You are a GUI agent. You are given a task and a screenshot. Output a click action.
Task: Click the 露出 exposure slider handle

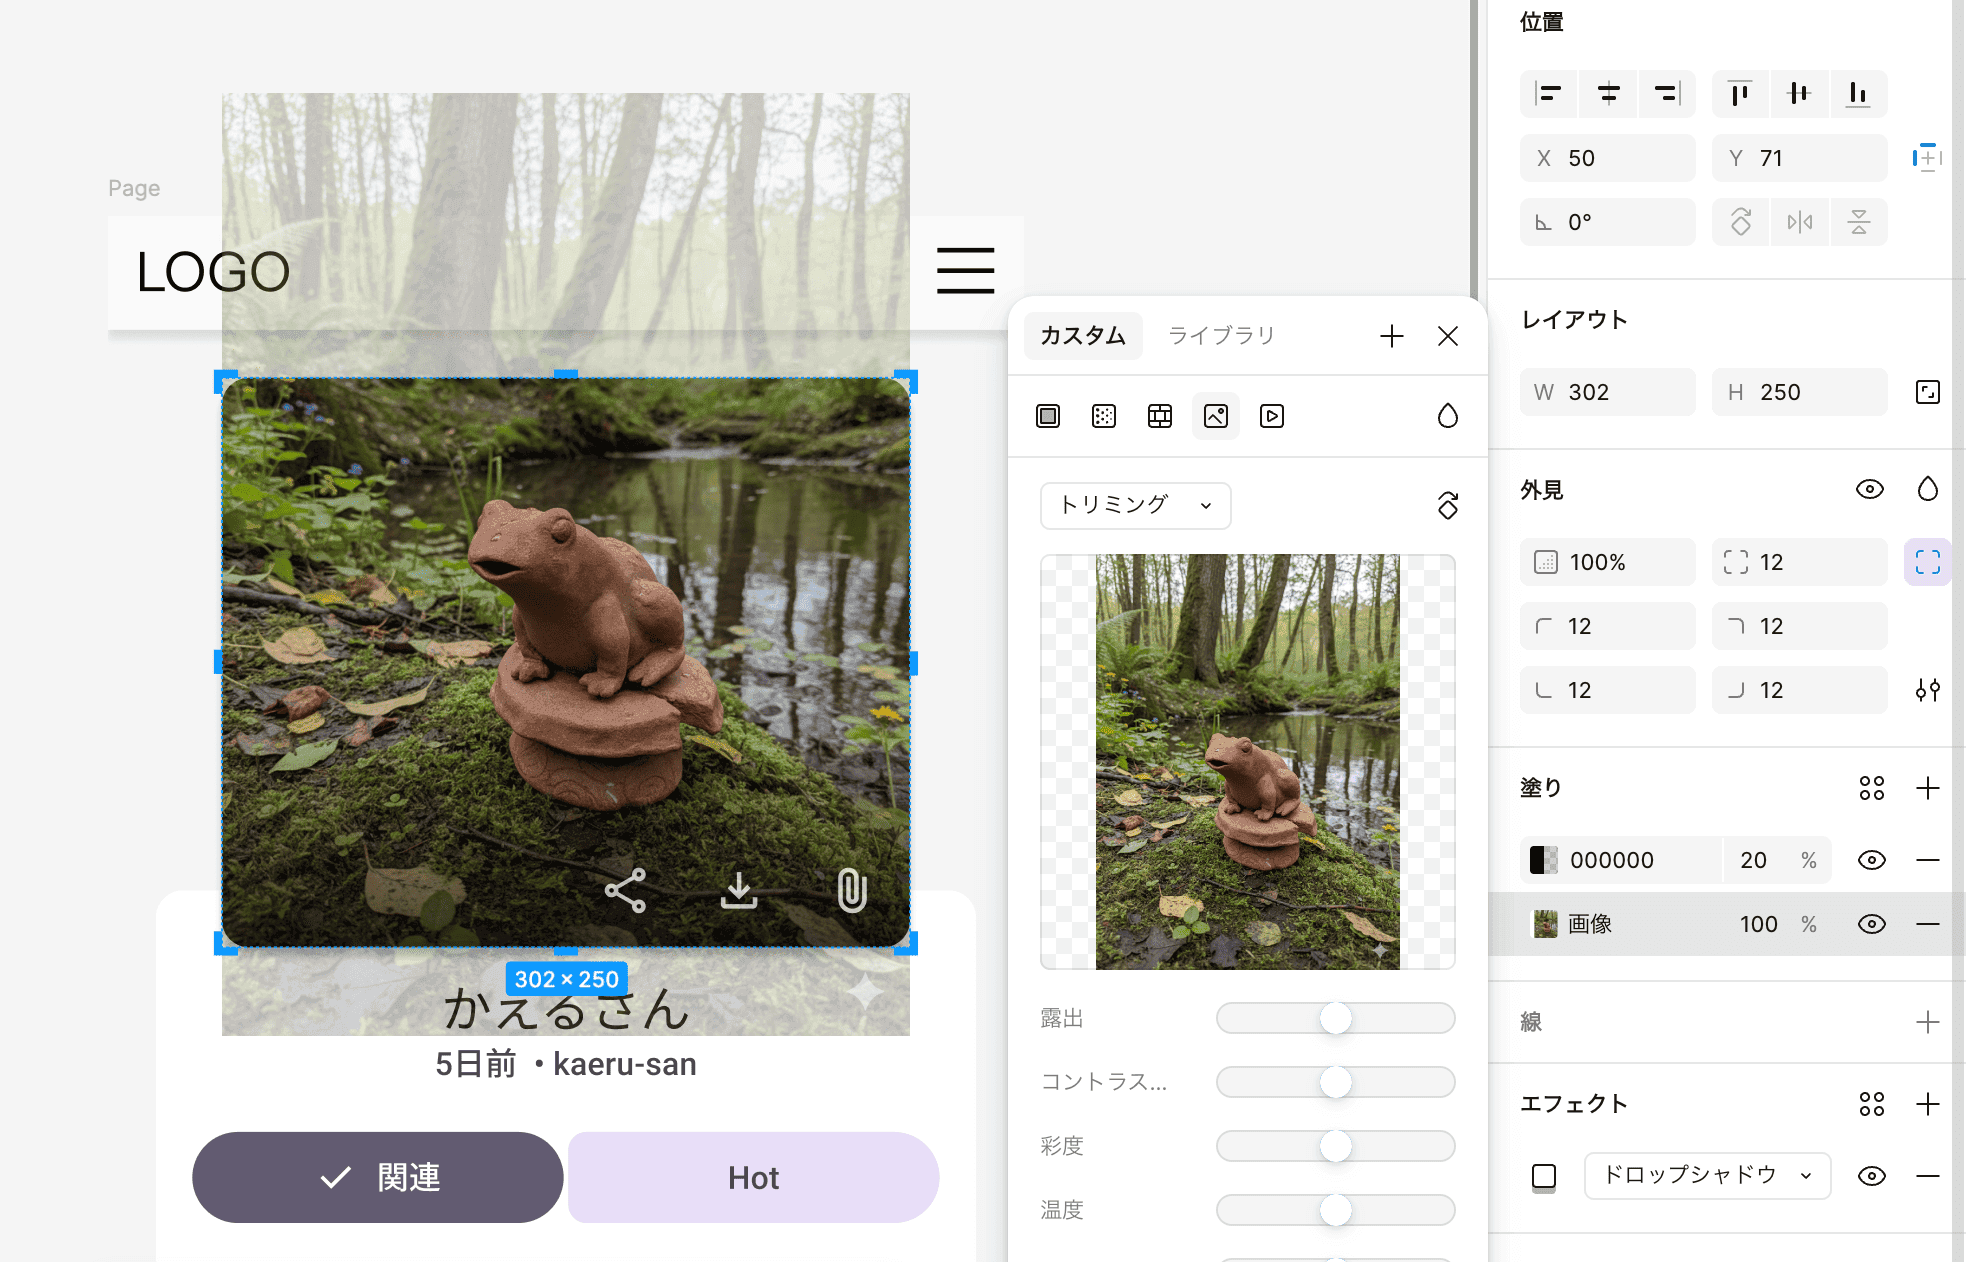(1335, 1018)
